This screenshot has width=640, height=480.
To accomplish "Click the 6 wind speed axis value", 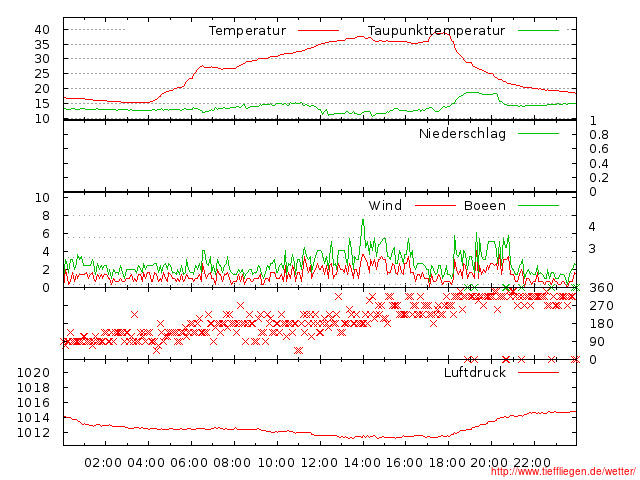I will coord(46,233).
